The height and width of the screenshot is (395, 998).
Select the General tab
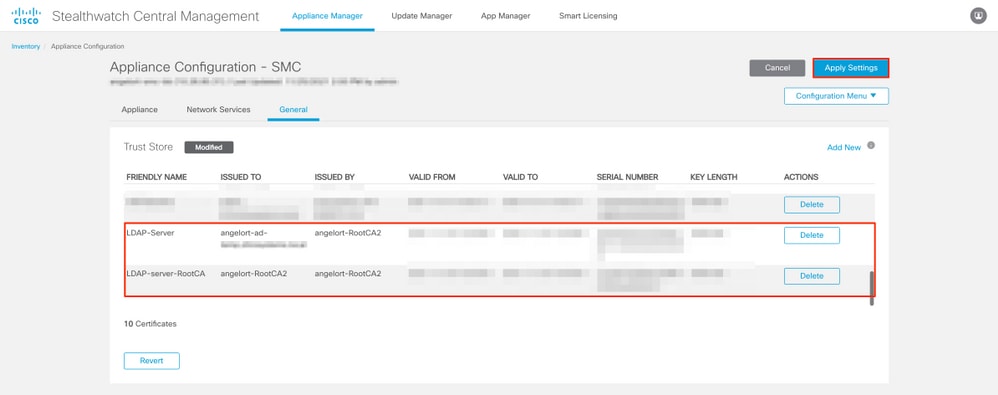293,109
